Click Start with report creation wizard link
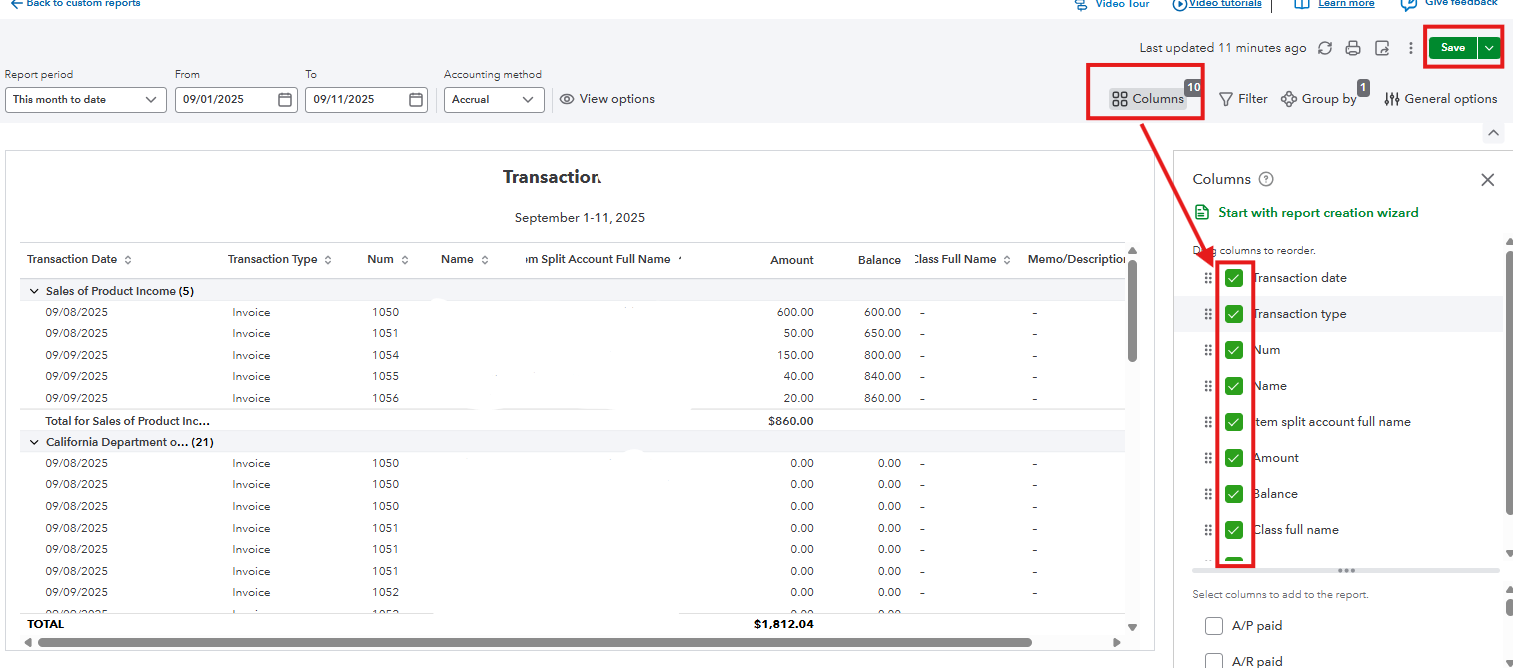The height and width of the screenshot is (668, 1513). [1317, 213]
